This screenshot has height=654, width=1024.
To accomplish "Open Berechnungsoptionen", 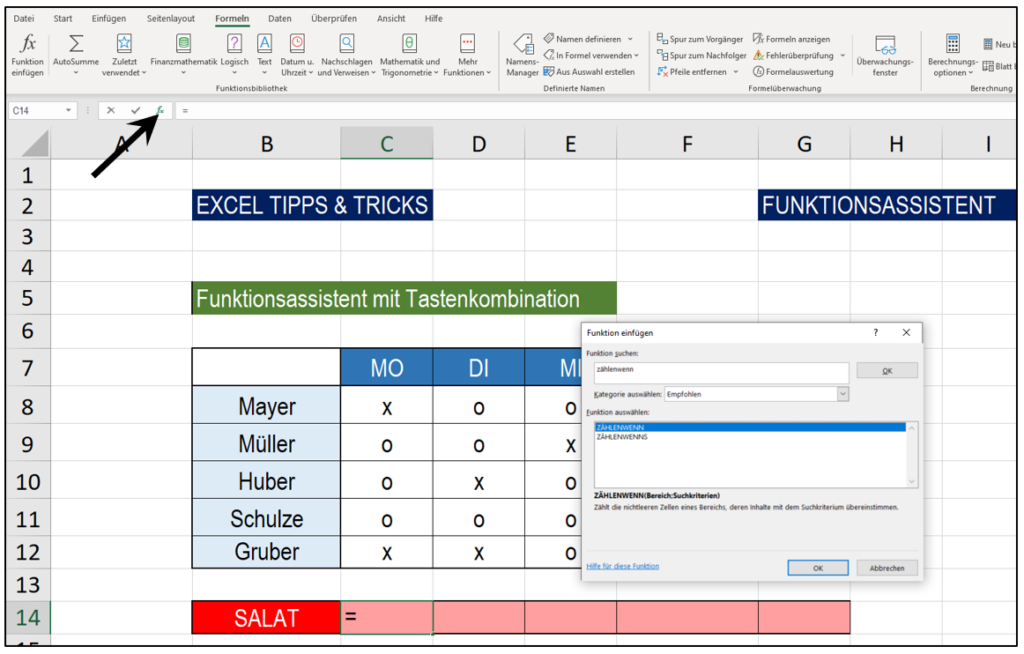I will click(x=953, y=55).
